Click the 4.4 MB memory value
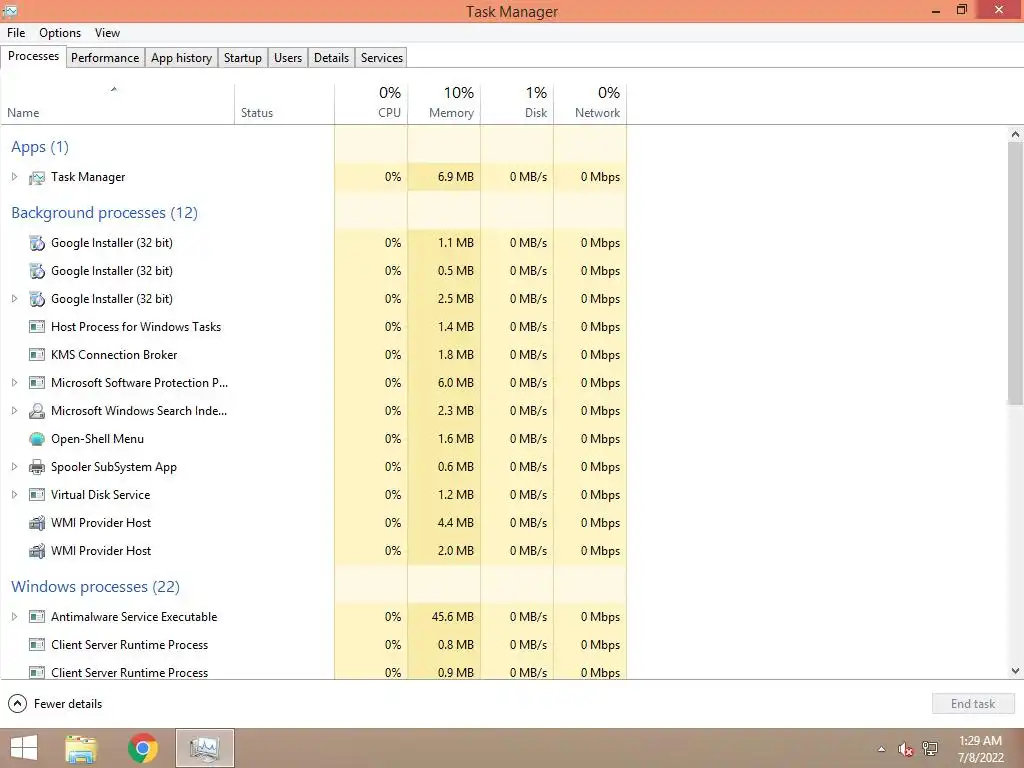This screenshot has height=768, width=1024. point(456,523)
